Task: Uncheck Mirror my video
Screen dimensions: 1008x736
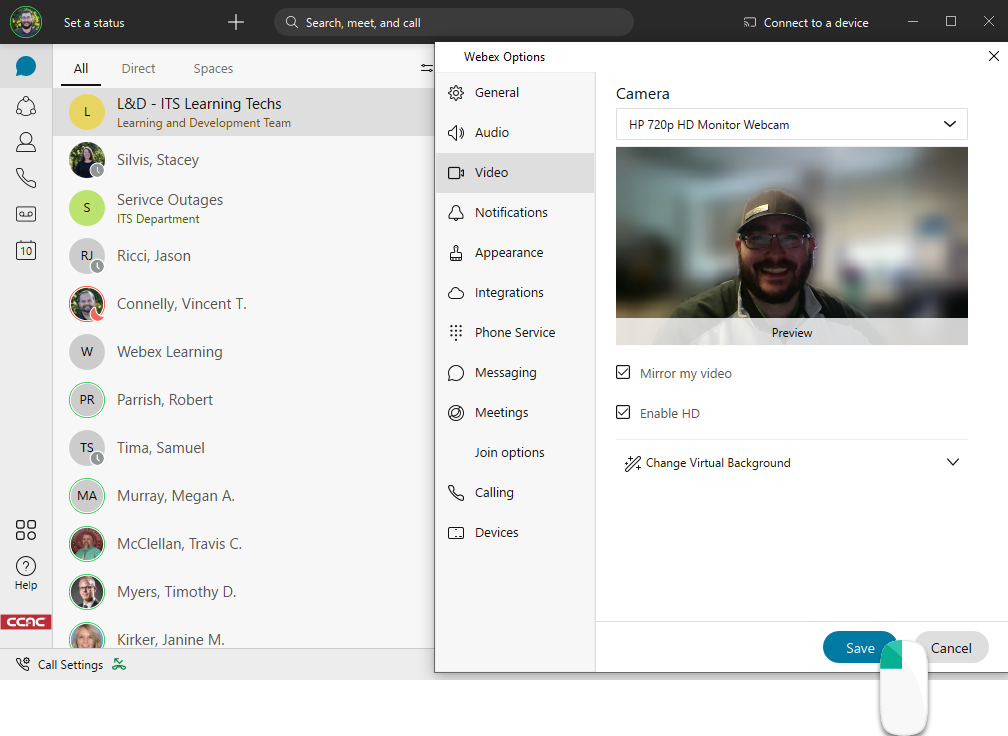Action: (623, 373)
